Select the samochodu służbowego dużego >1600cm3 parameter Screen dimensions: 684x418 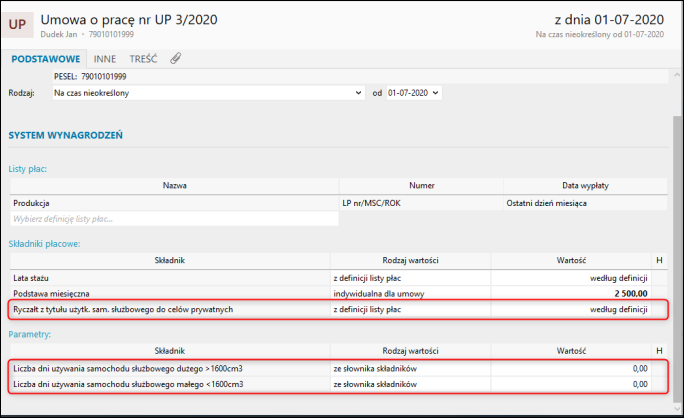coord(339,369)
